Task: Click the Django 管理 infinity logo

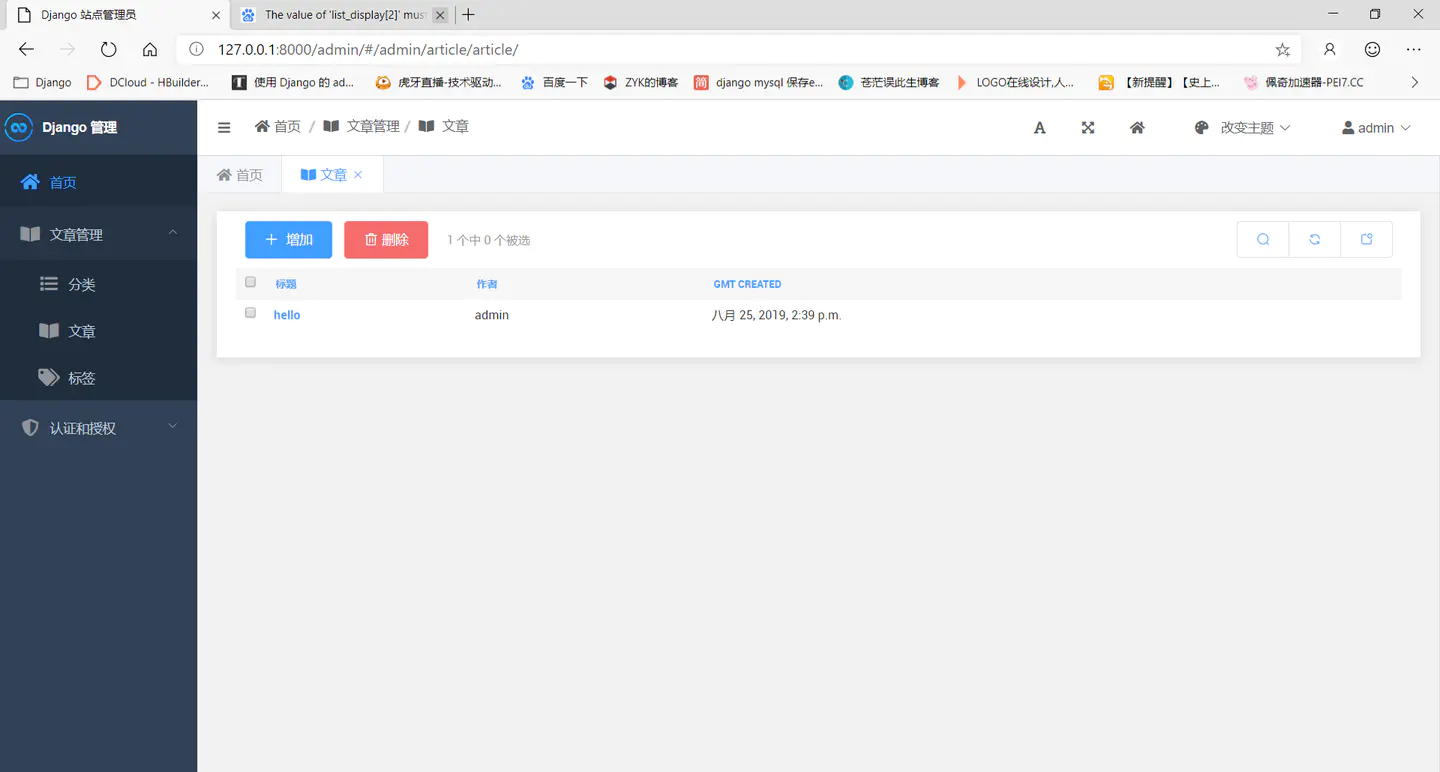Action: pyautogui.click(x=19, y=128)
